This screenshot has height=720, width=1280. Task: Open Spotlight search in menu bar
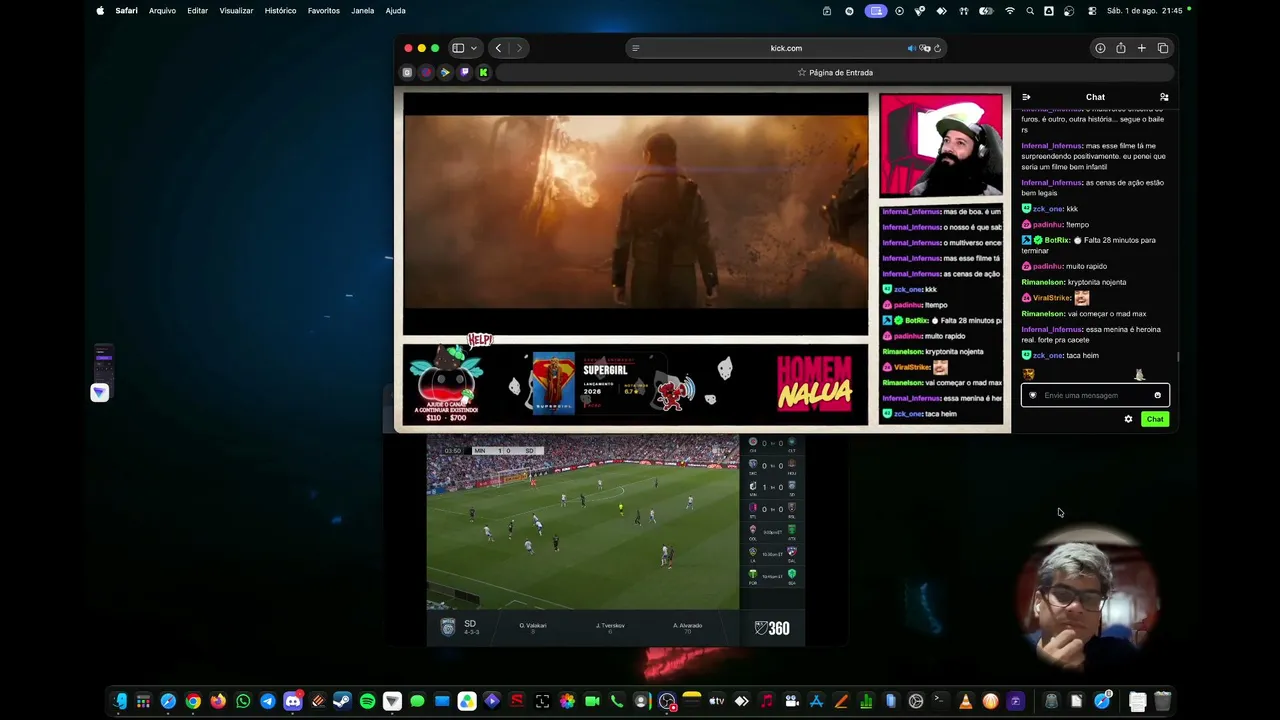tap(1030, 11)
